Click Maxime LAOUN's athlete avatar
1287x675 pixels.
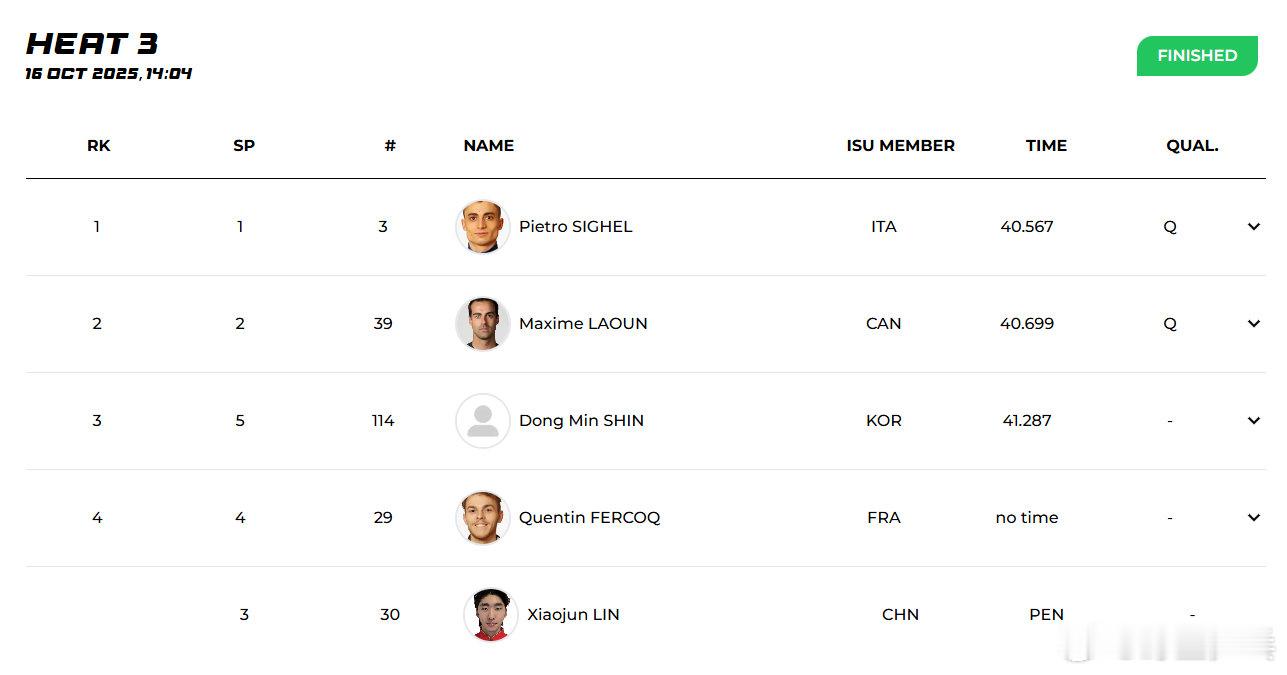483,324
